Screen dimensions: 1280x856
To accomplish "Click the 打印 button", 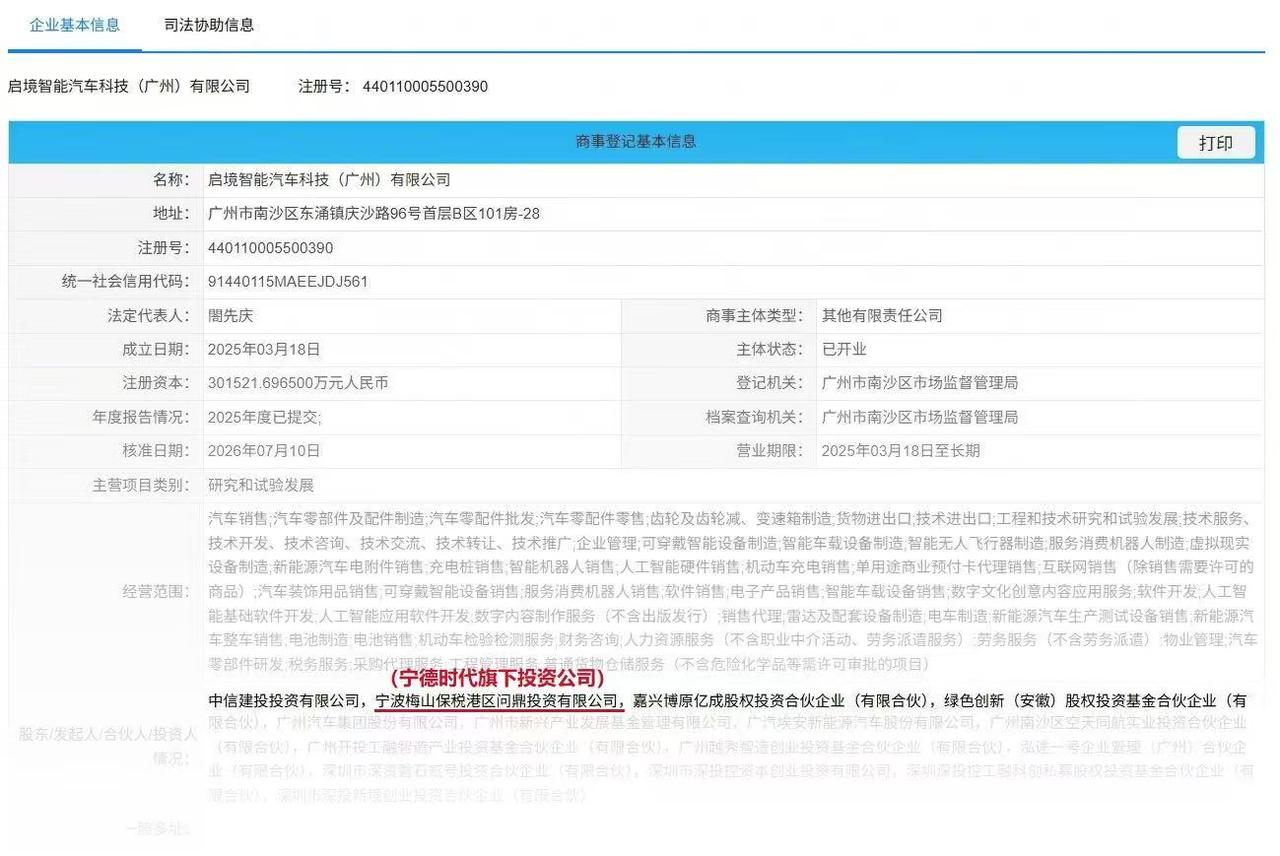I will click(1215, 143).
